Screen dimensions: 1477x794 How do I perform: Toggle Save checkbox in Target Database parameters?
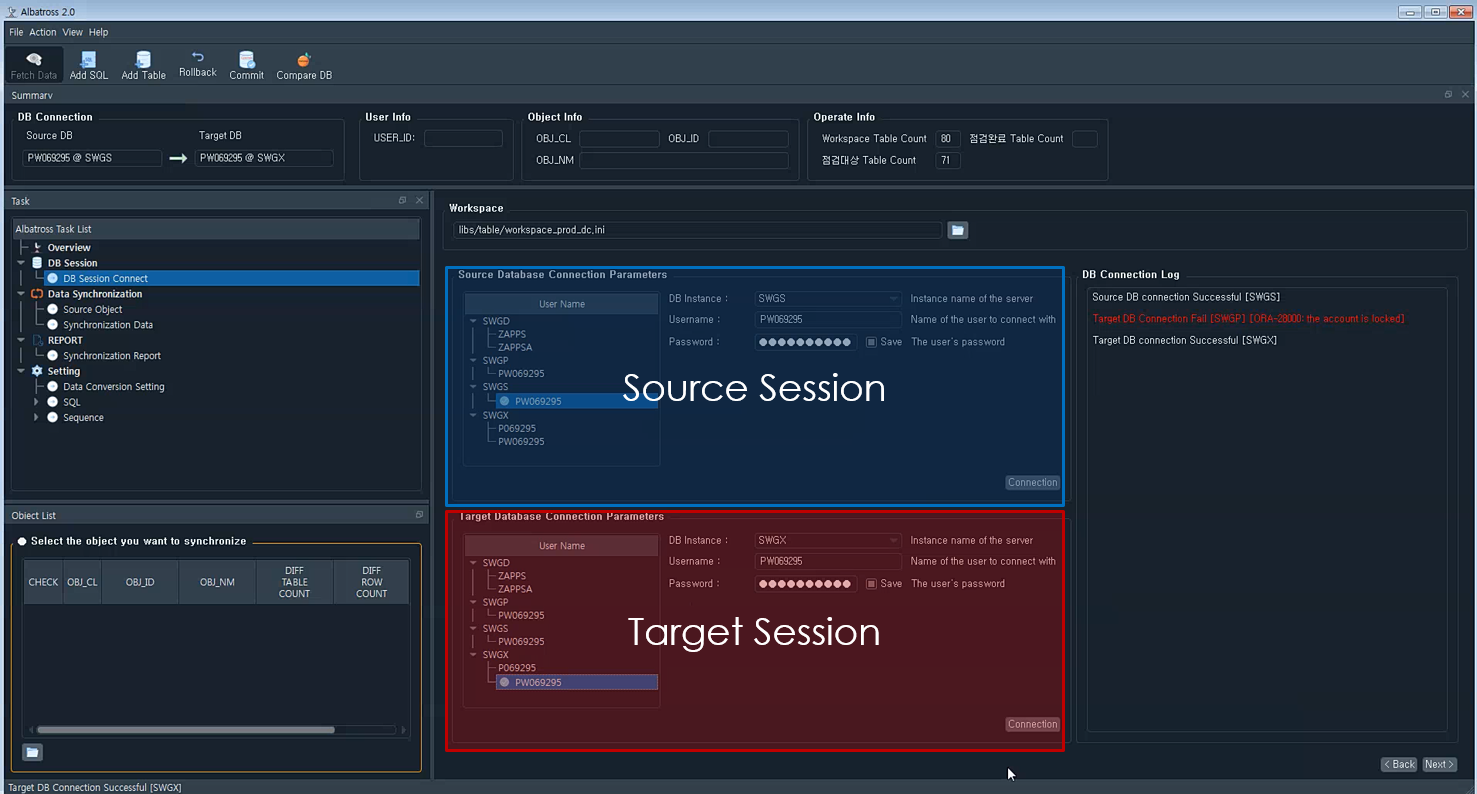[x=871, y=584]
